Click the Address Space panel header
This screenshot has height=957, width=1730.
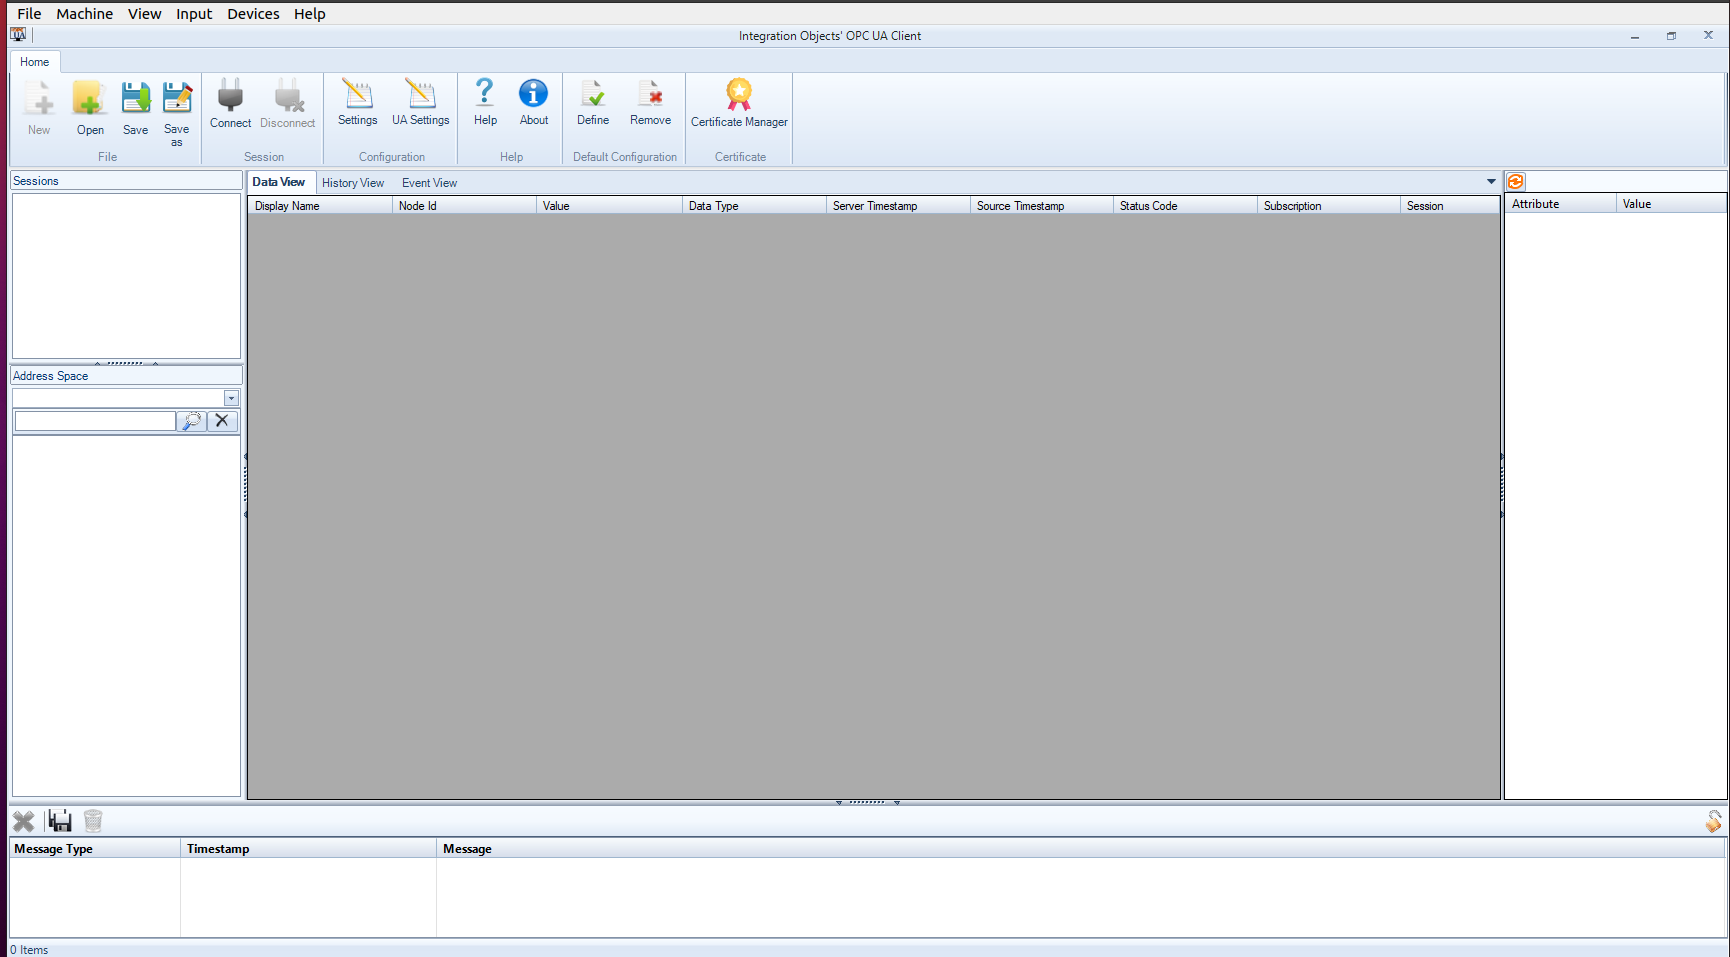(x=126, y=376)
